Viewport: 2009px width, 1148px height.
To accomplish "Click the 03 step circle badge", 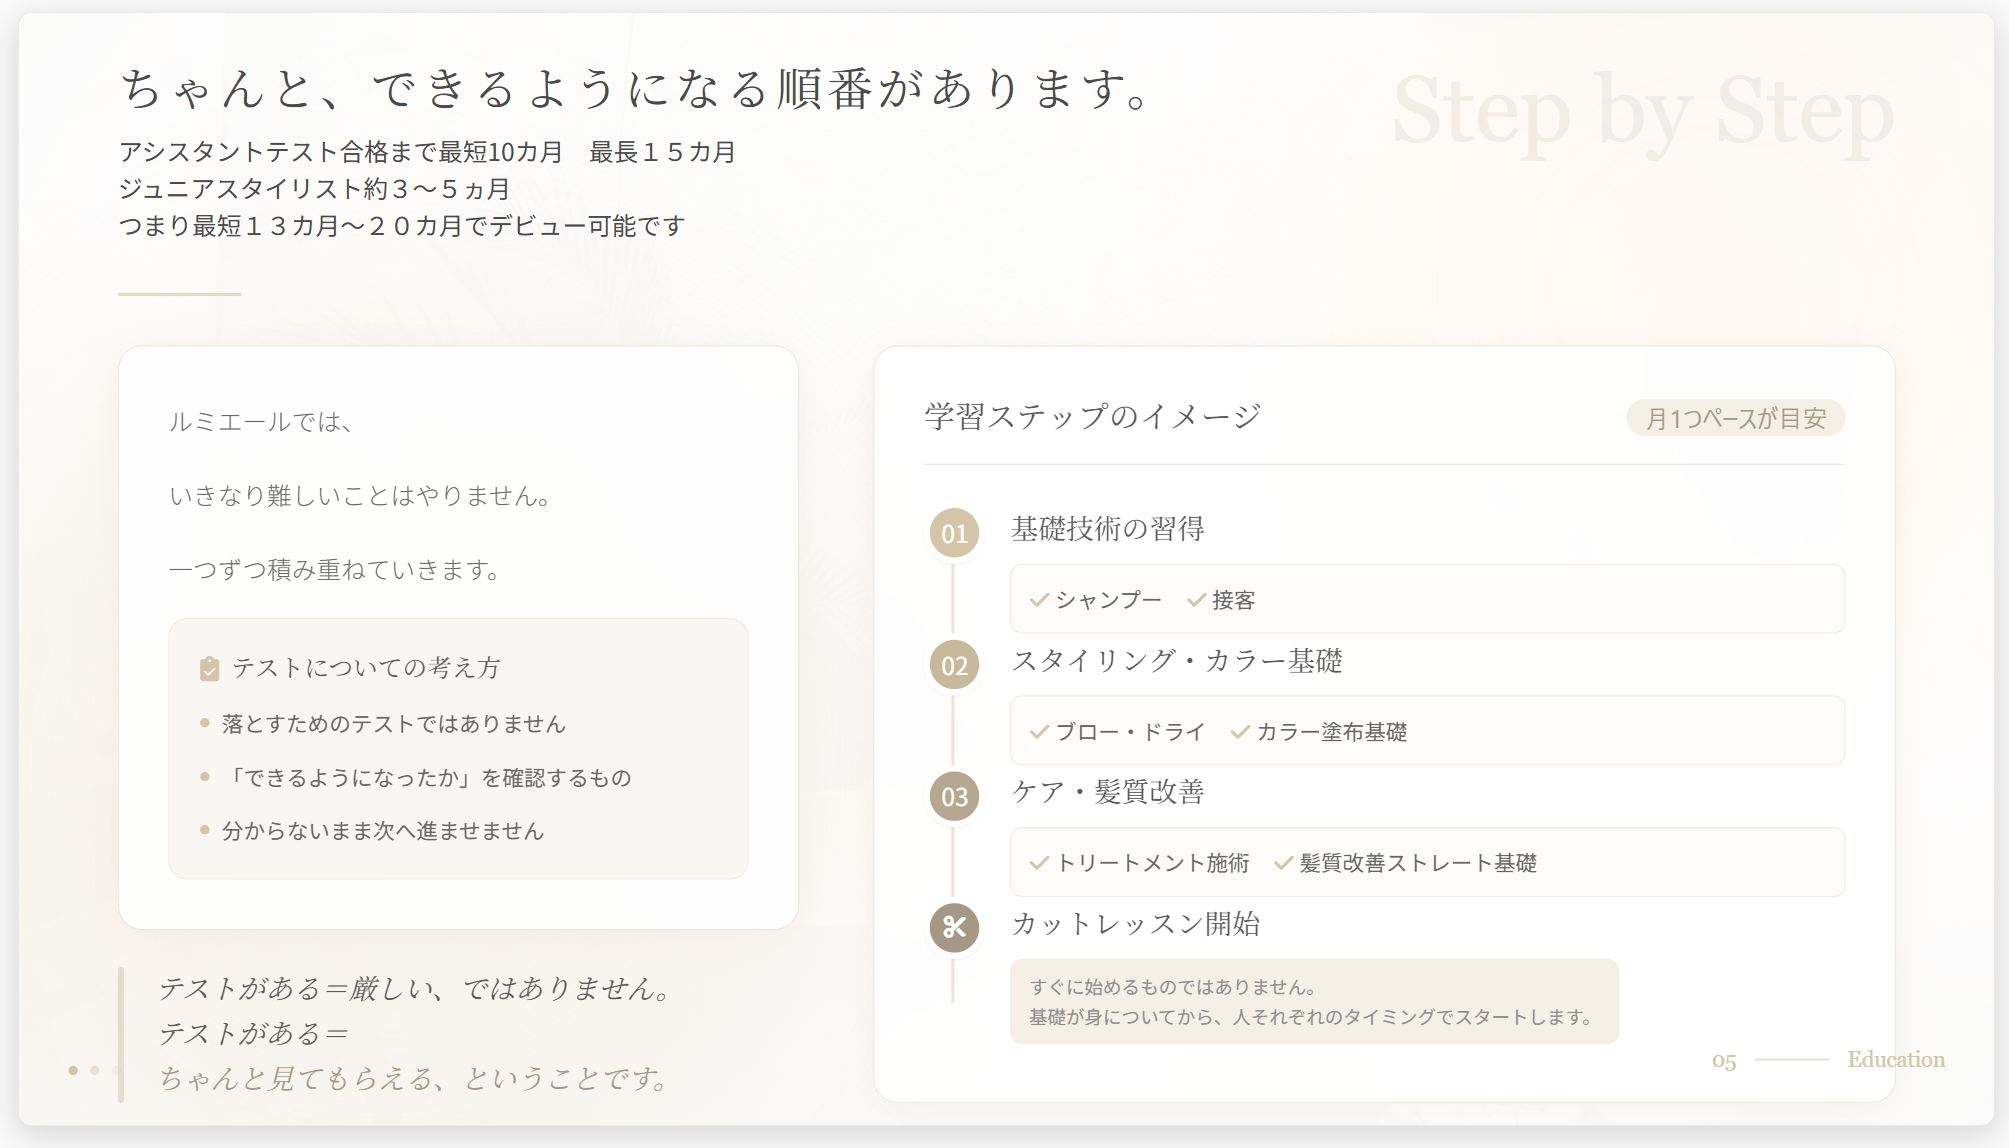I will tap(954, 797).
